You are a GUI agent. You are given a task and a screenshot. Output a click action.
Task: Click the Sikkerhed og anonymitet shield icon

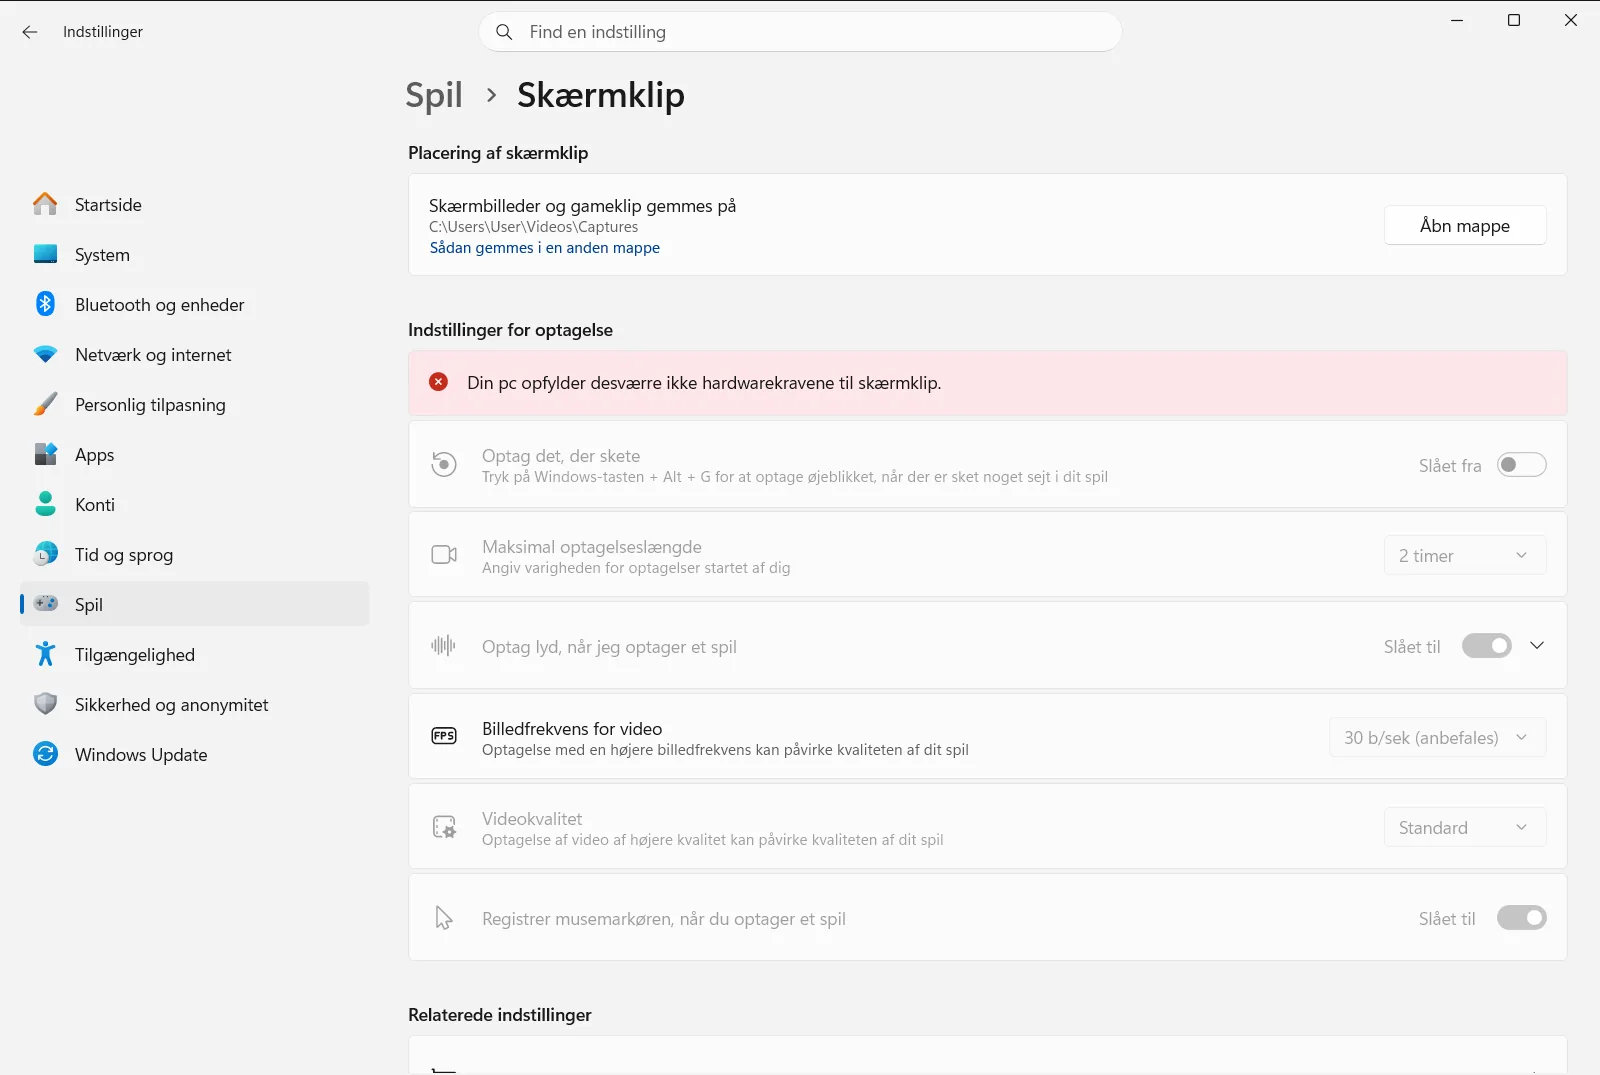click(45, 704)
